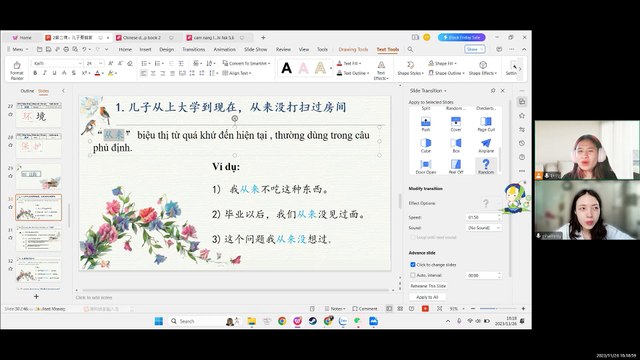
Task: Expand the Shape Outline dropdown
Action: pos(463,73)
